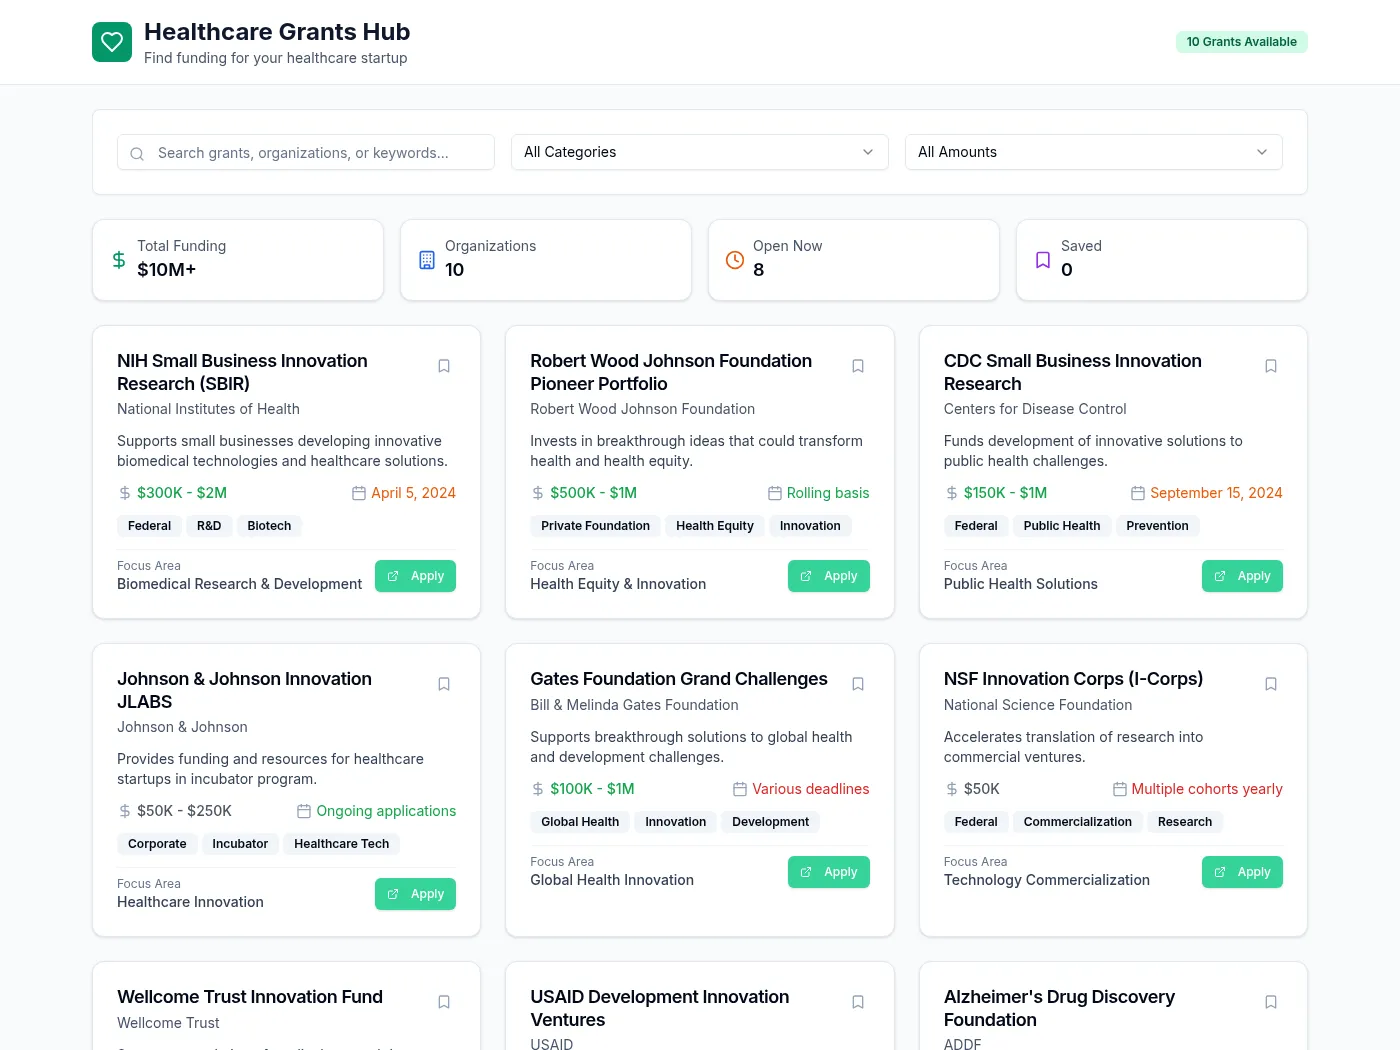This screenshot has width=1400, height=1050.
Task: Click the Healthcare Grants Hub title
Action: click(x=277, y=32)
